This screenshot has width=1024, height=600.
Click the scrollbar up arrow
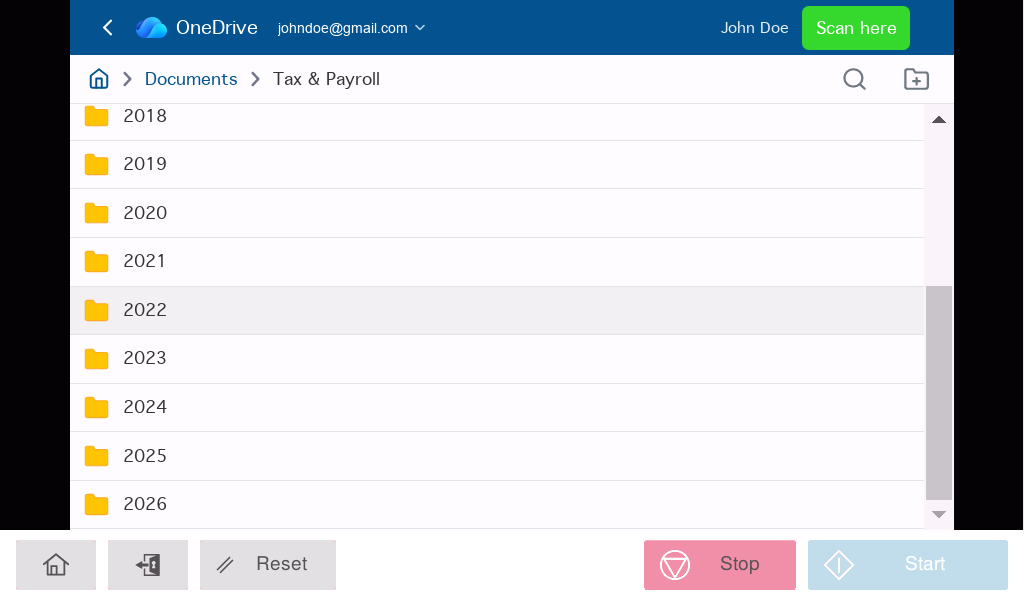click(939, 119)
